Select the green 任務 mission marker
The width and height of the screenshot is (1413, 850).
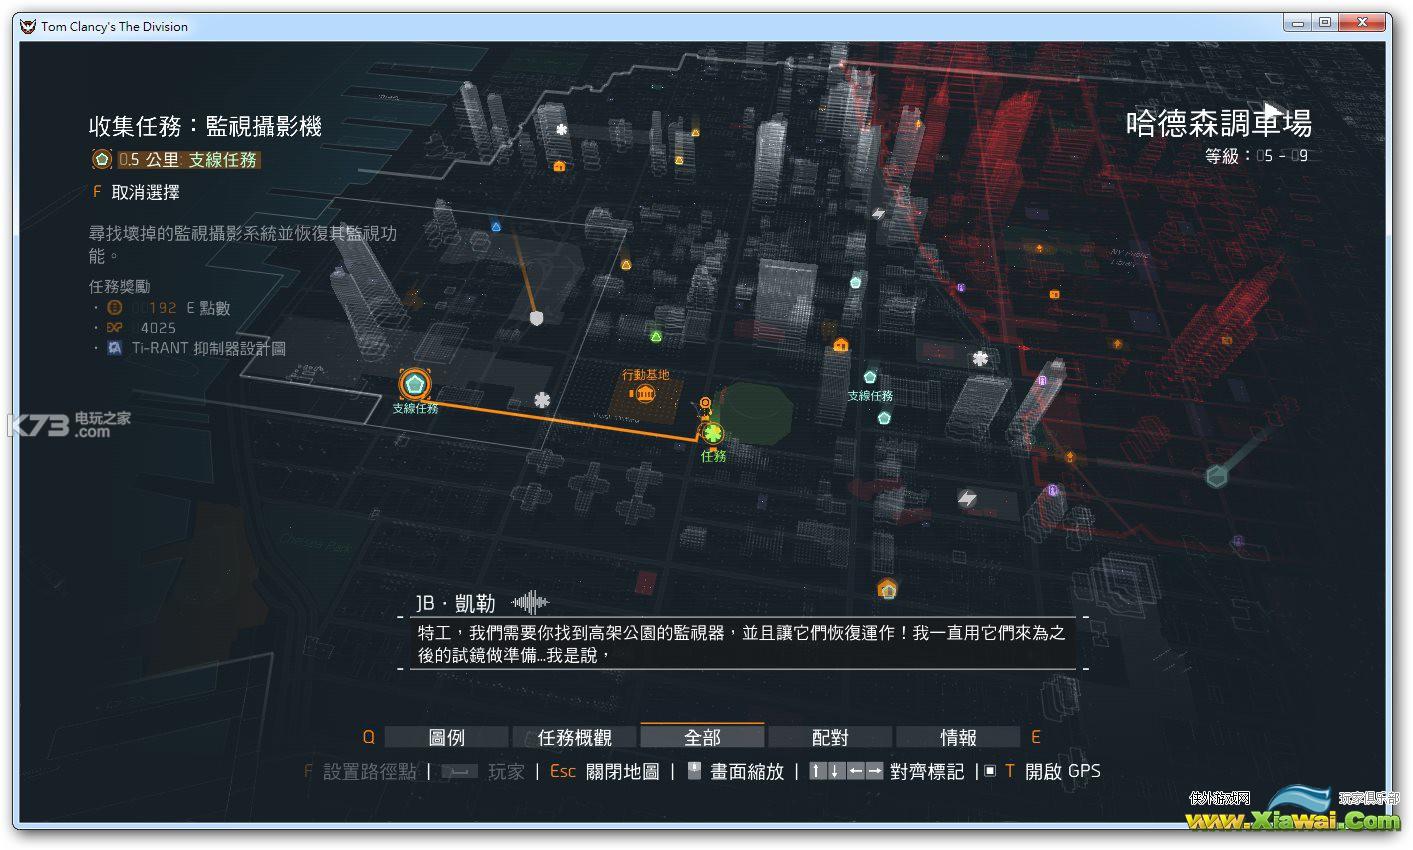pos(712,434)
